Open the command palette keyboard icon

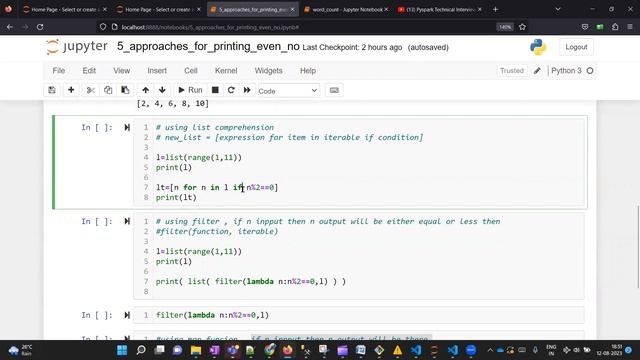coord(334,90)
